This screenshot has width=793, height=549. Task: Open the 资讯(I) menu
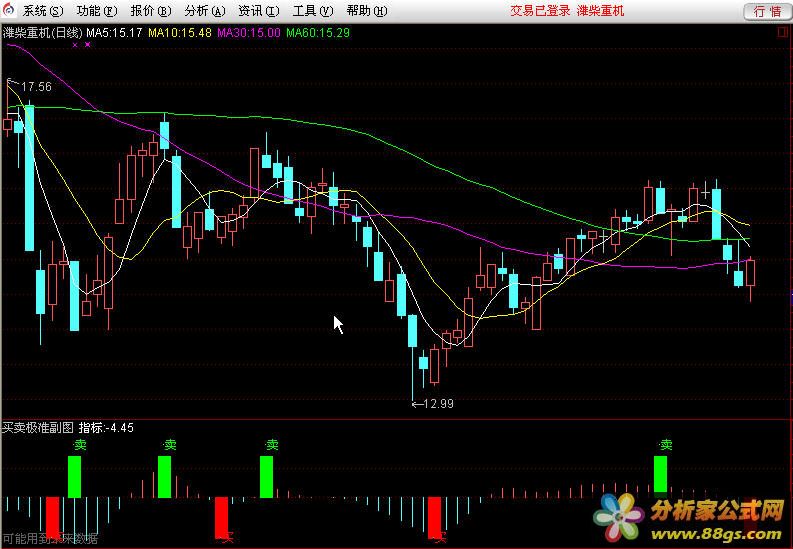coord(258,11)
